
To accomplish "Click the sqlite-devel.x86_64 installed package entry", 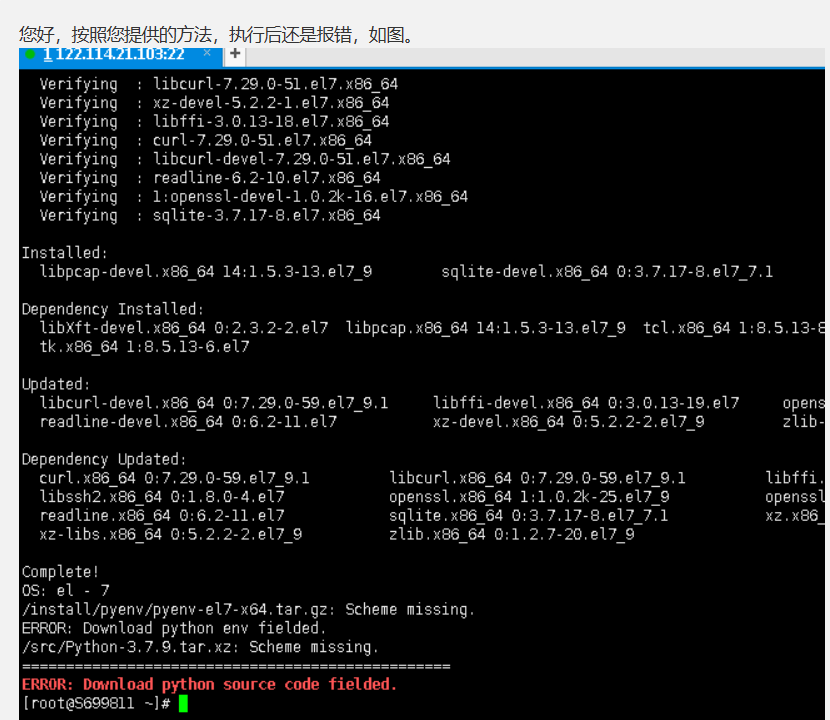I will coord(607,272).
